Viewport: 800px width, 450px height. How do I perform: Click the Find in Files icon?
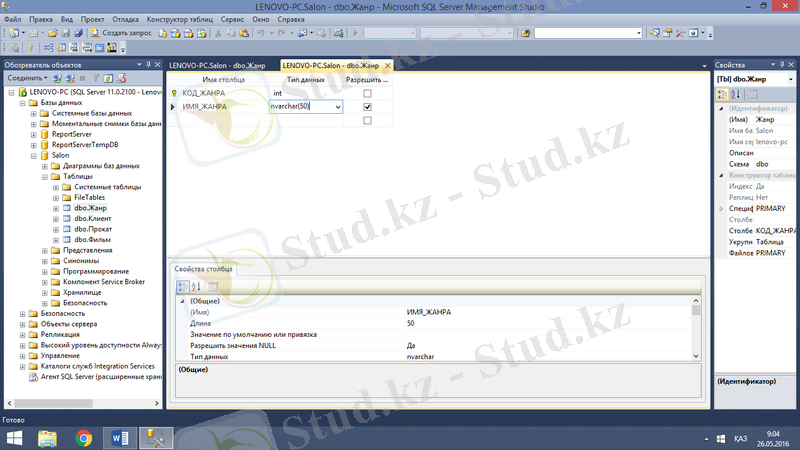(x=526, y=33)
